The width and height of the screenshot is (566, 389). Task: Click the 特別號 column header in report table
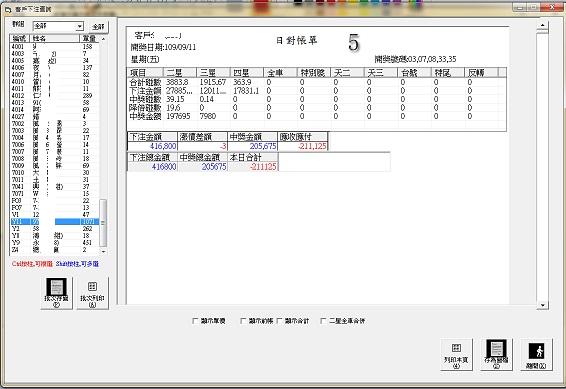pos(314,73)
